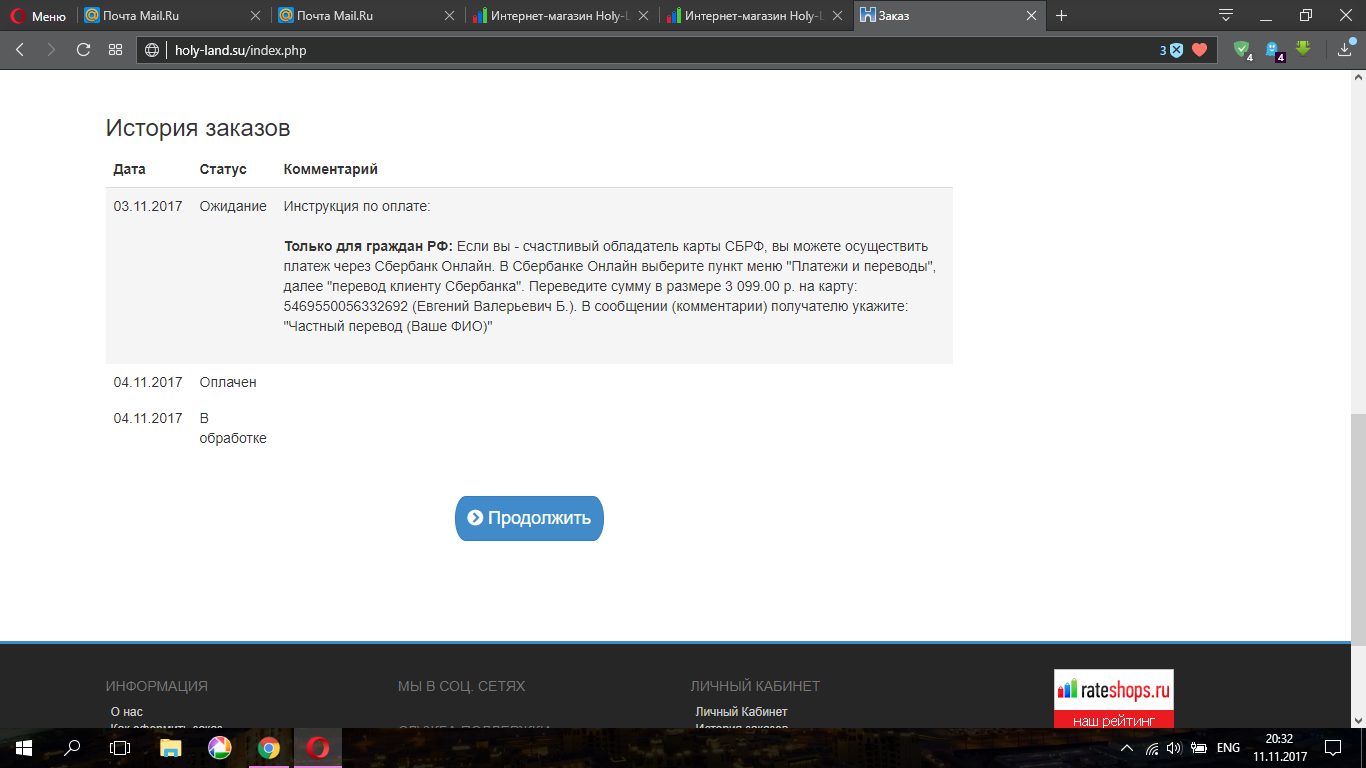
Task: Open the tab menu icon beside the minimize button
Action: (x=1226, y=16)
